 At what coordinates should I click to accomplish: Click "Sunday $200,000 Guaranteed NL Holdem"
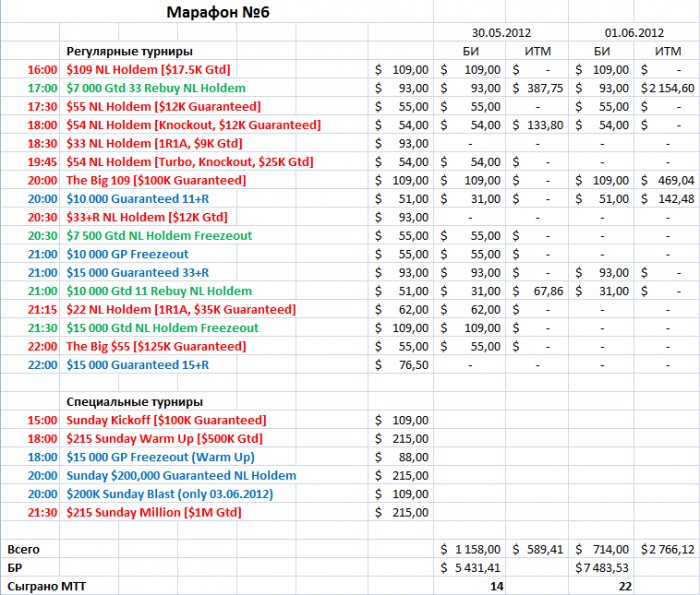pyautogui.click(x=181, y=475)
